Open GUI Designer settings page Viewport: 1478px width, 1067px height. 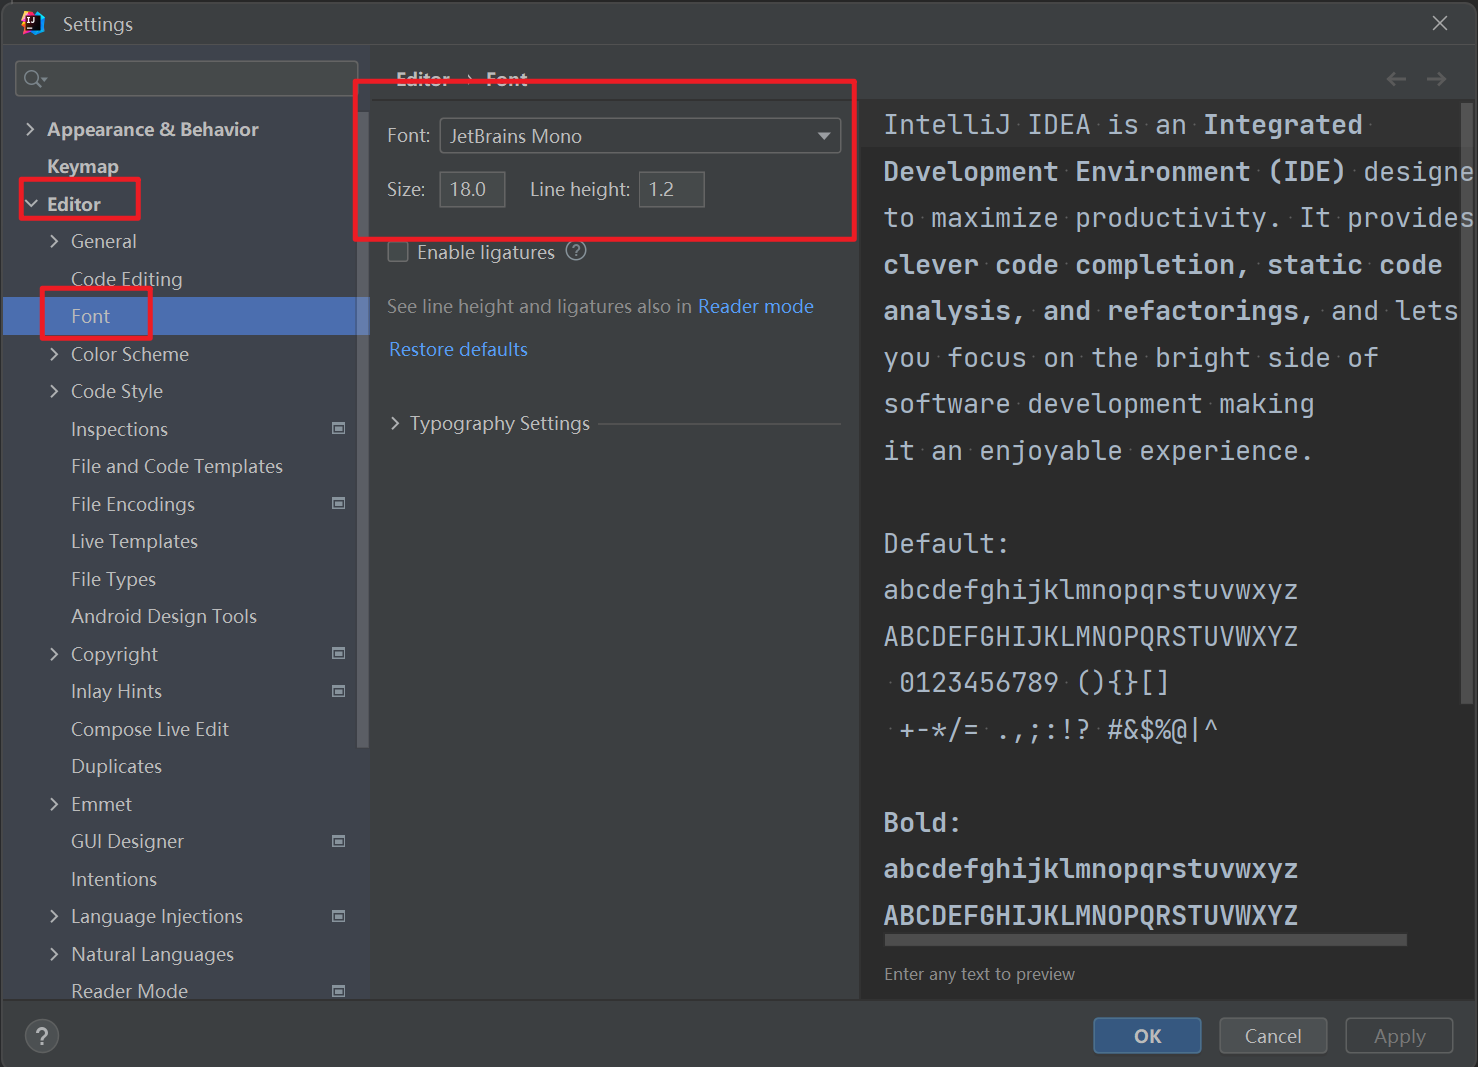[127, 841]
